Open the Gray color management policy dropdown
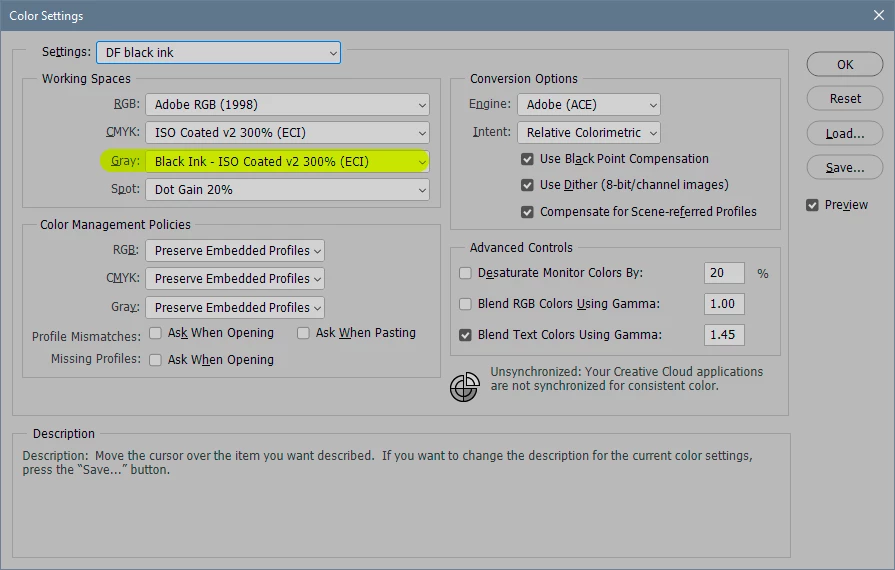895x570 pixels. coord(235,308)
